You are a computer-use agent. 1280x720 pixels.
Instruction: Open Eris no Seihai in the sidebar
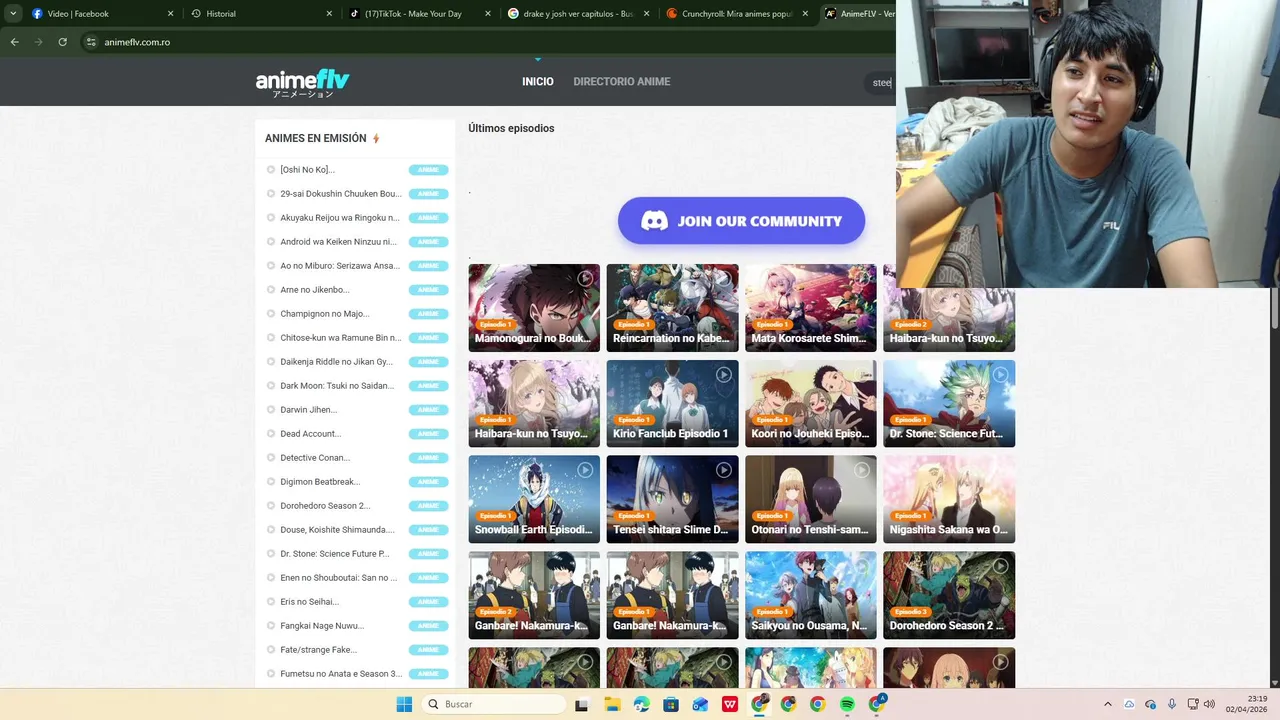click(x=310, y=602)
